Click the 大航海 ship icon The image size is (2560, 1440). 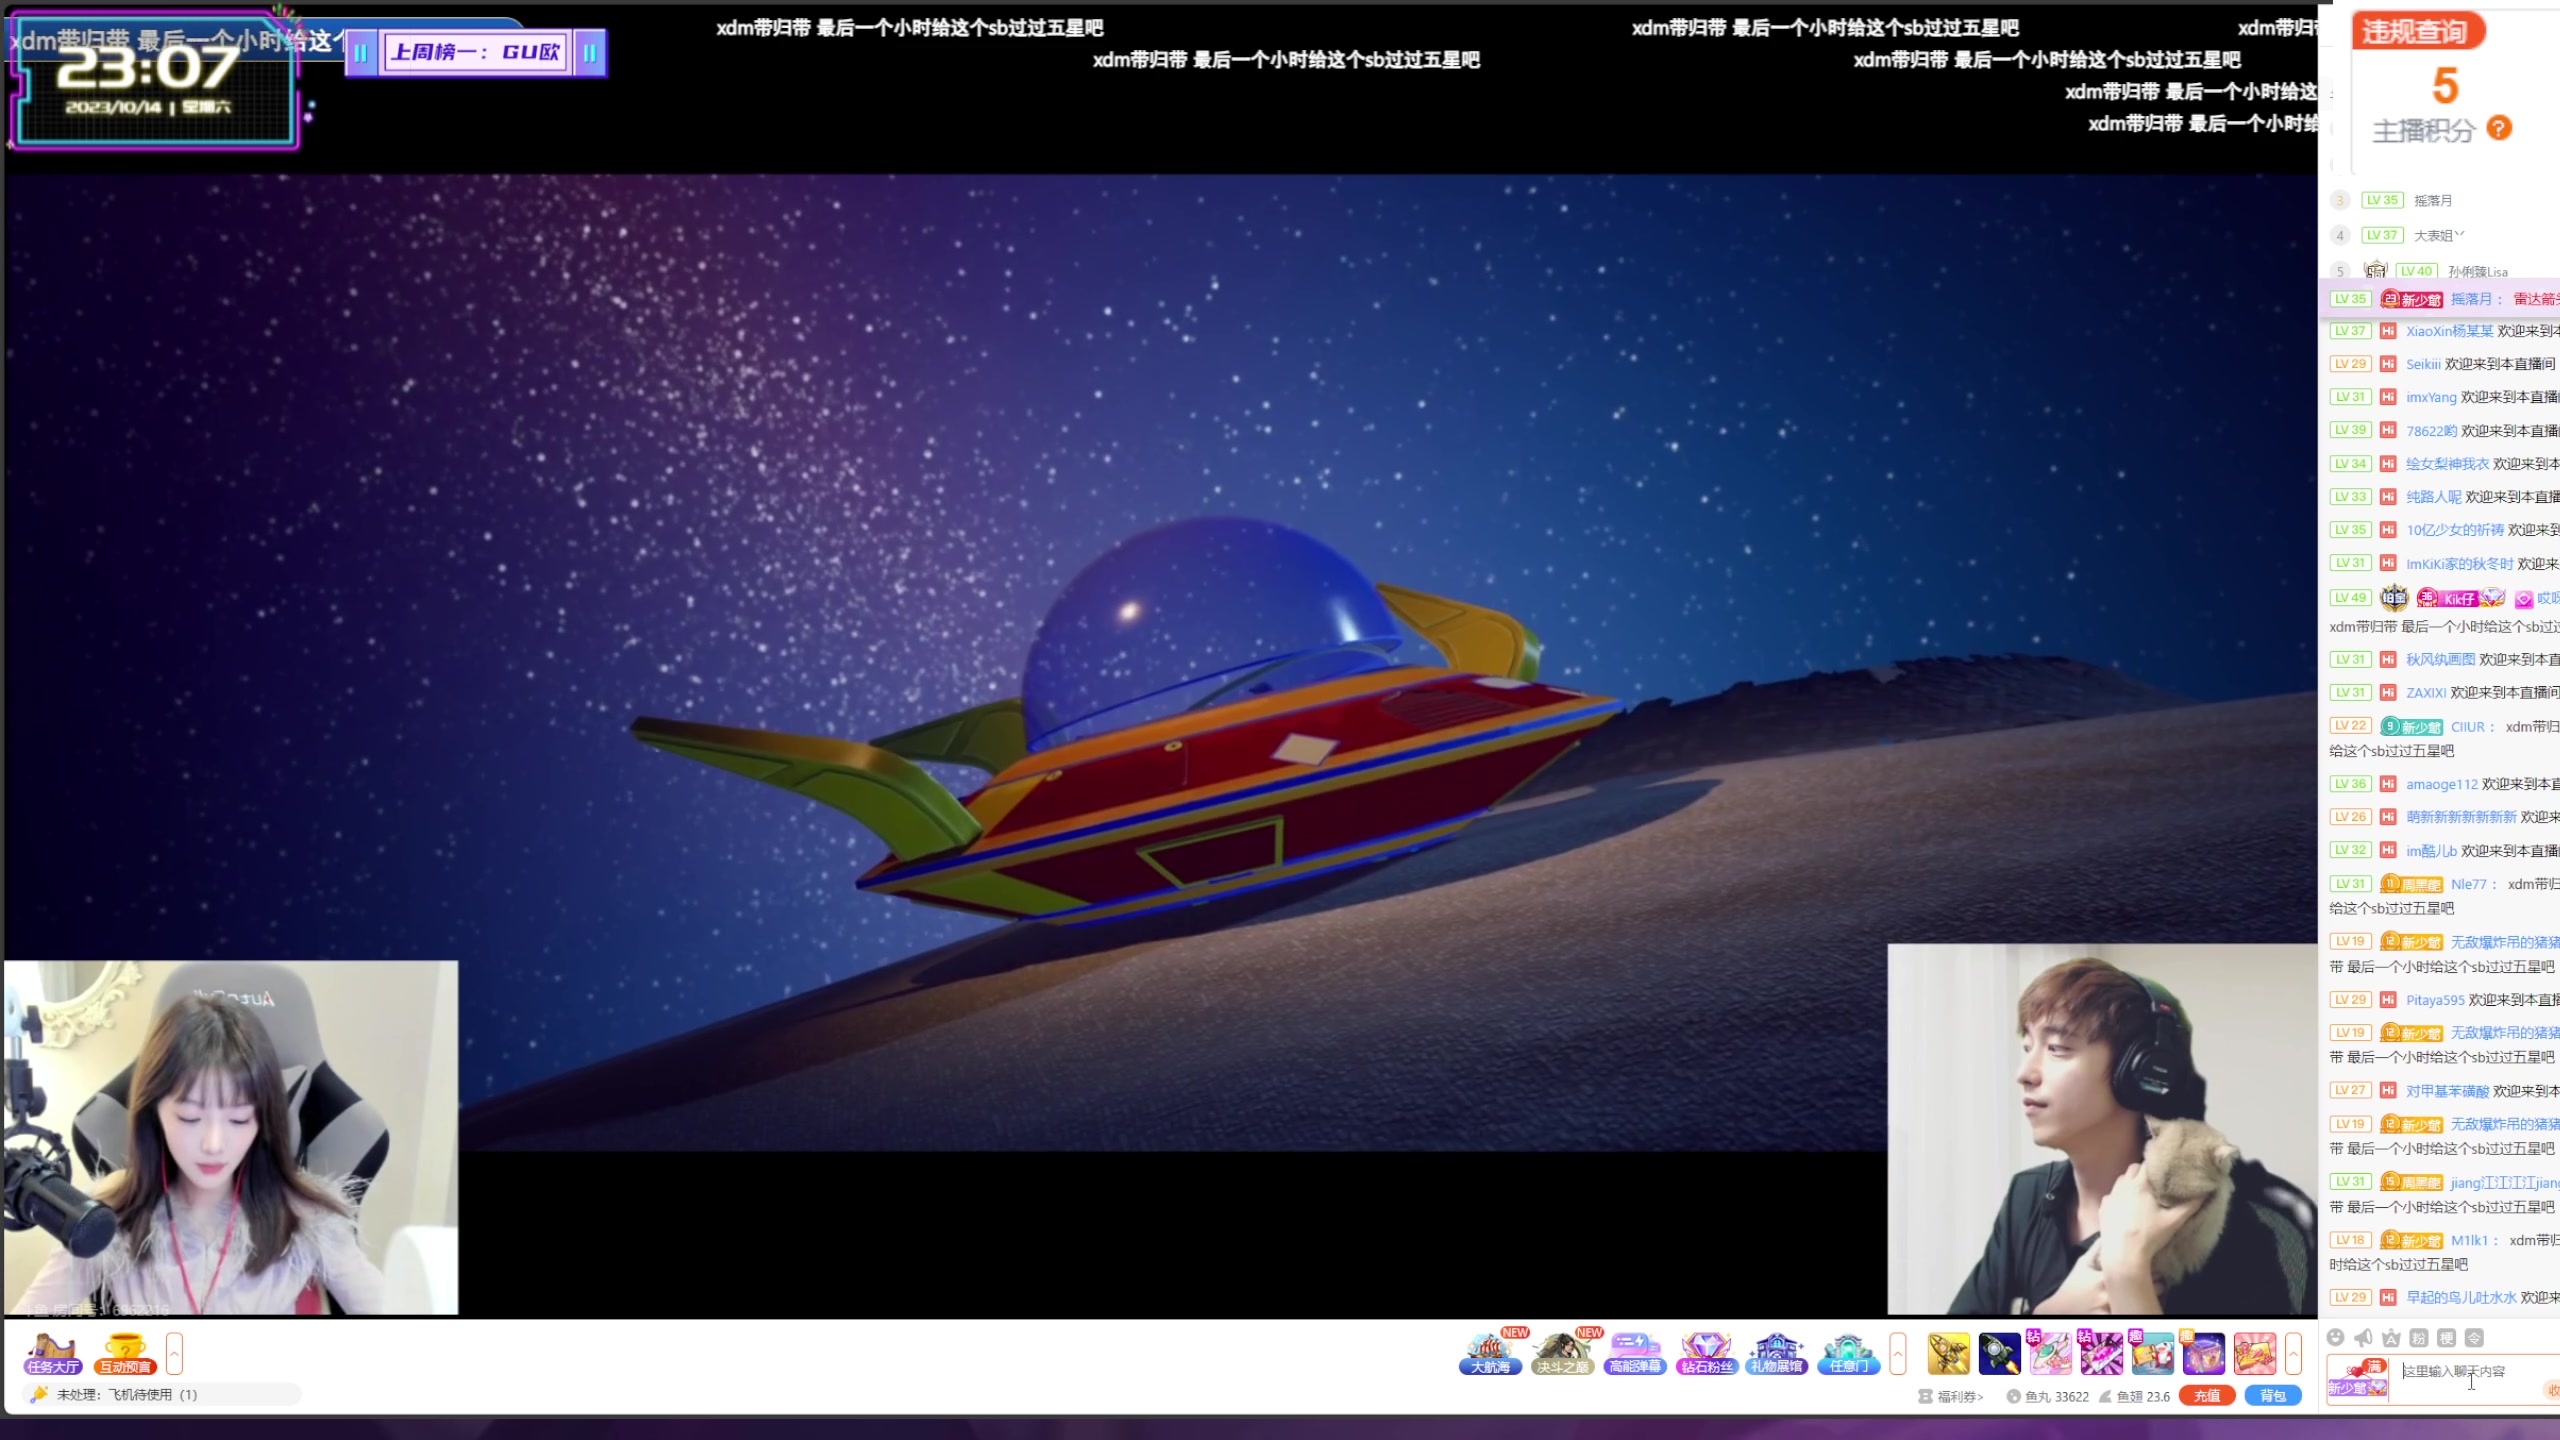pyautogui.click(x=1490, y=1353)
